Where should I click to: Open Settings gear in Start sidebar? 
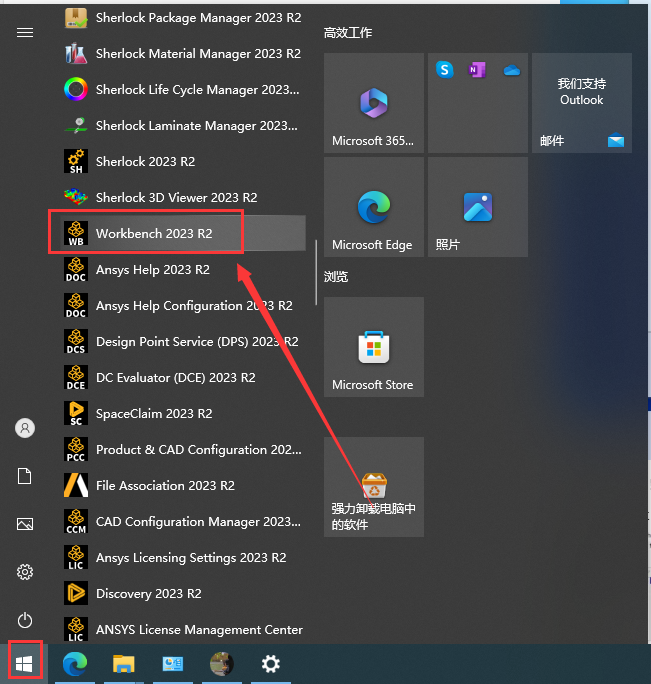click(25, 572)
